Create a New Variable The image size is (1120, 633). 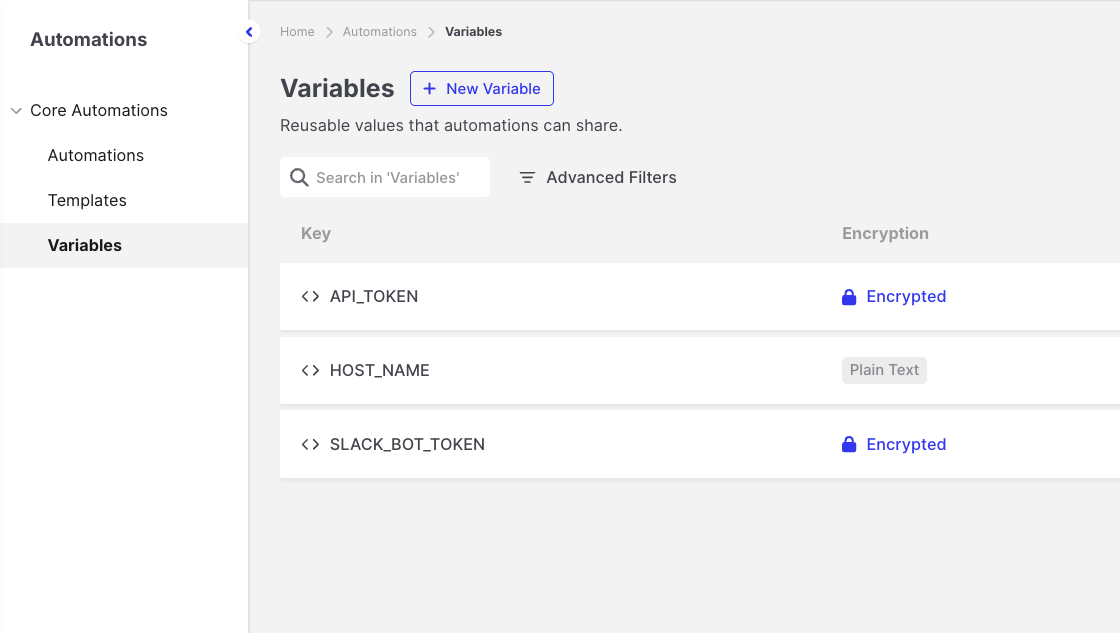pyautogui.click(x=481, y=89)
